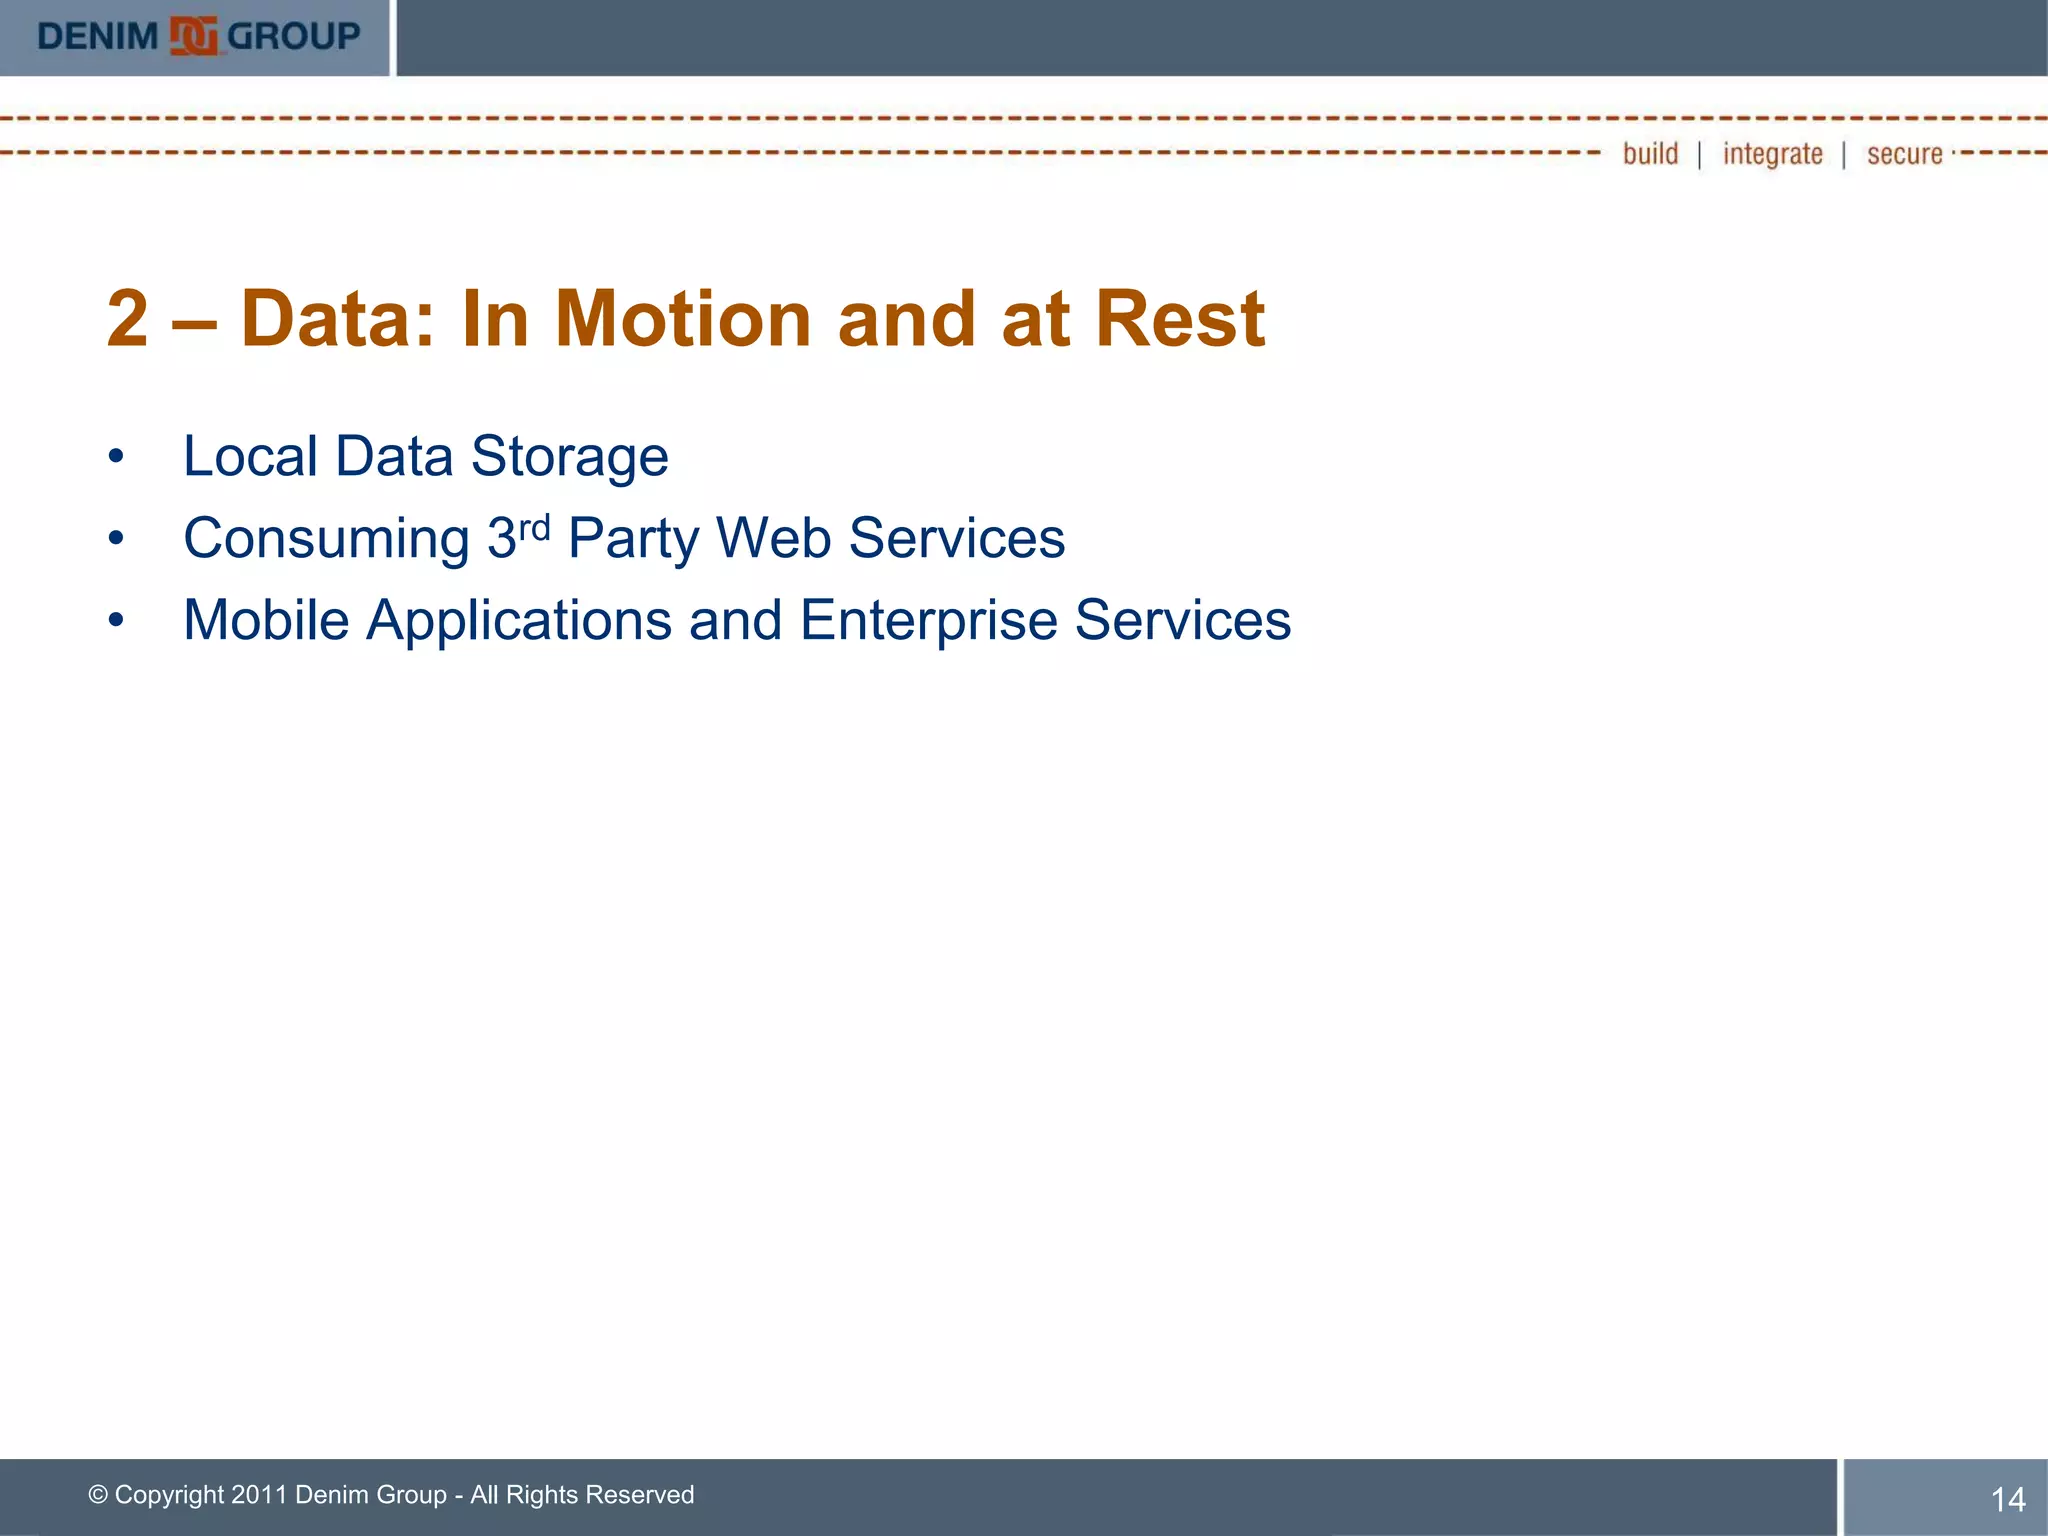Click 'Consuming 3rd Party Web Services' bullet text
This screenshot has width=2048, height=1536.
coord(624,539)
